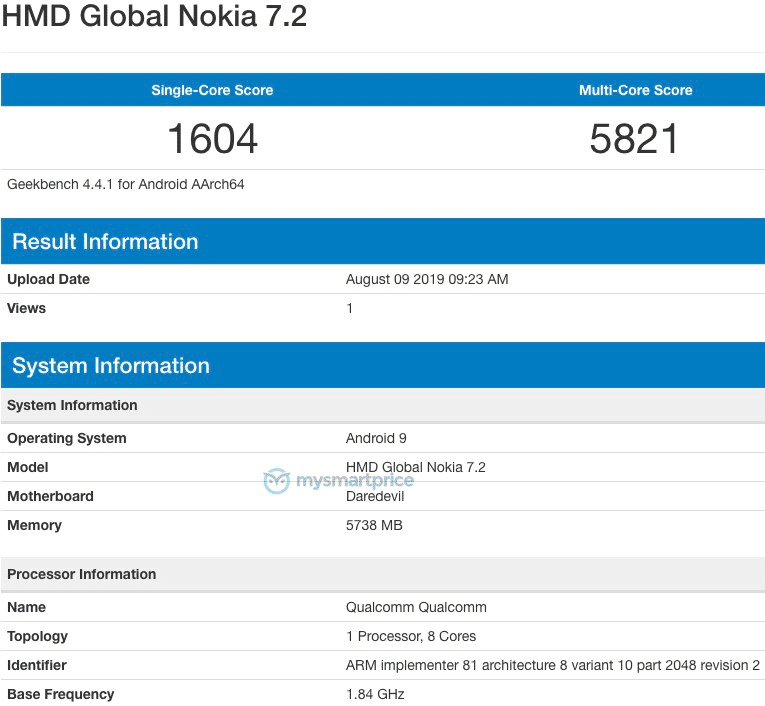Click the Upload Date value August 09 2019

(427, 279)
